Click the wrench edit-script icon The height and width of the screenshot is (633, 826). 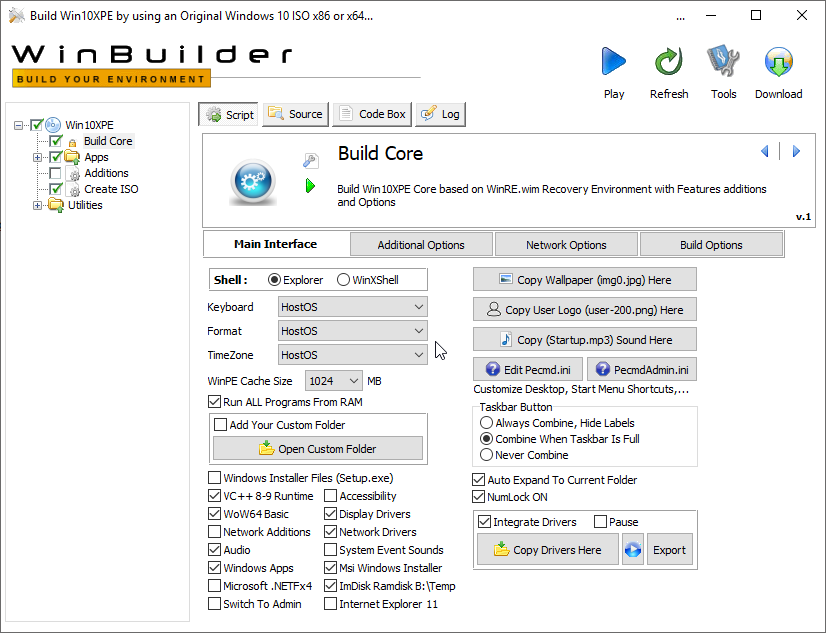tap(311, 160)
